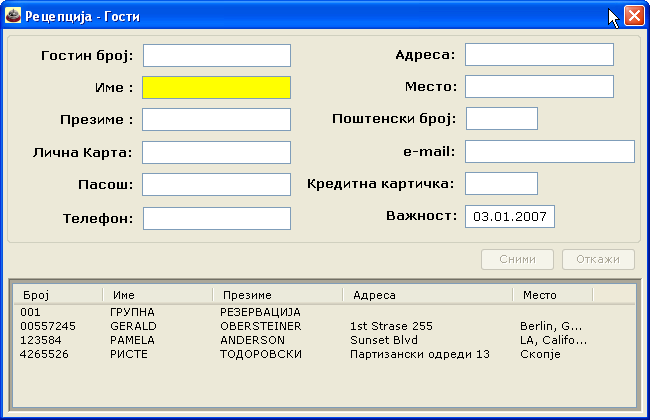This screenshot has height=420, width=650.
Task: Click the Место input field in the form
Action: (538, 87)
